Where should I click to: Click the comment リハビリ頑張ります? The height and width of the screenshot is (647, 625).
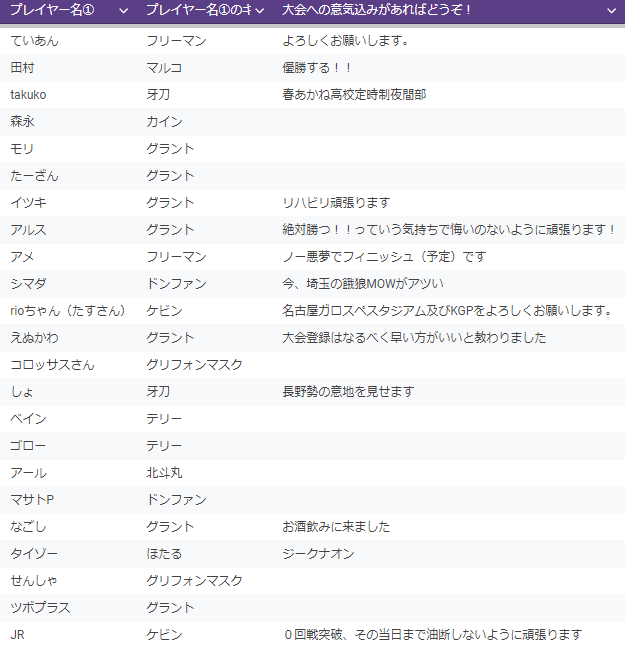pos(336,203)
